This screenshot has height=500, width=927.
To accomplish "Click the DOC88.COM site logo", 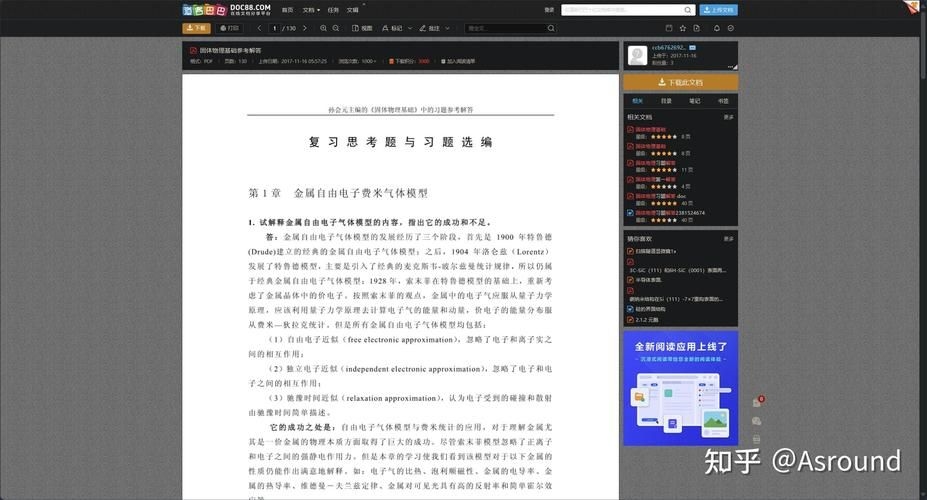I will pos(226,9).
